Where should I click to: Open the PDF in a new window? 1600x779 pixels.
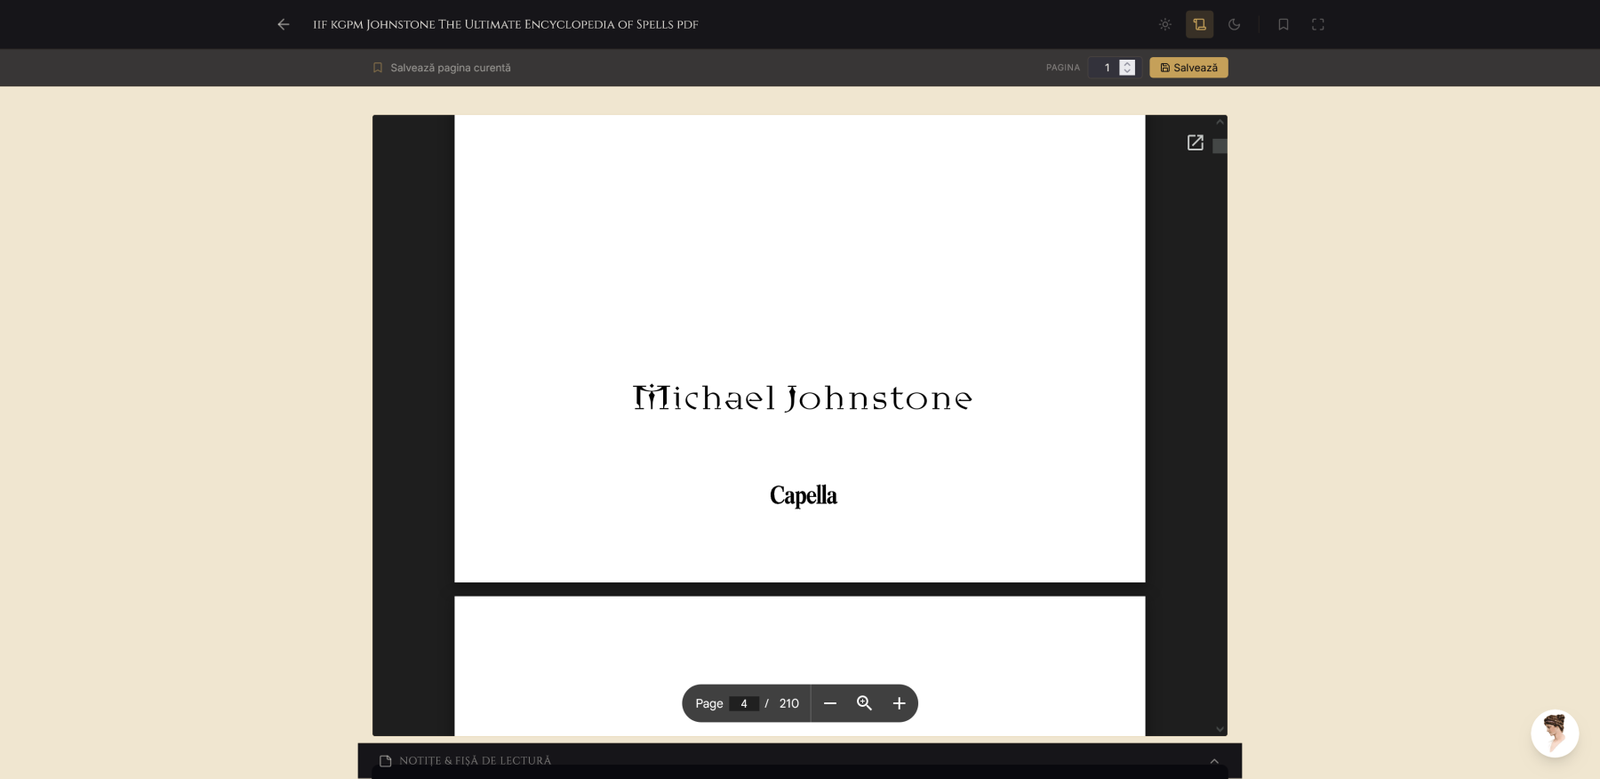pos(1195,143)
